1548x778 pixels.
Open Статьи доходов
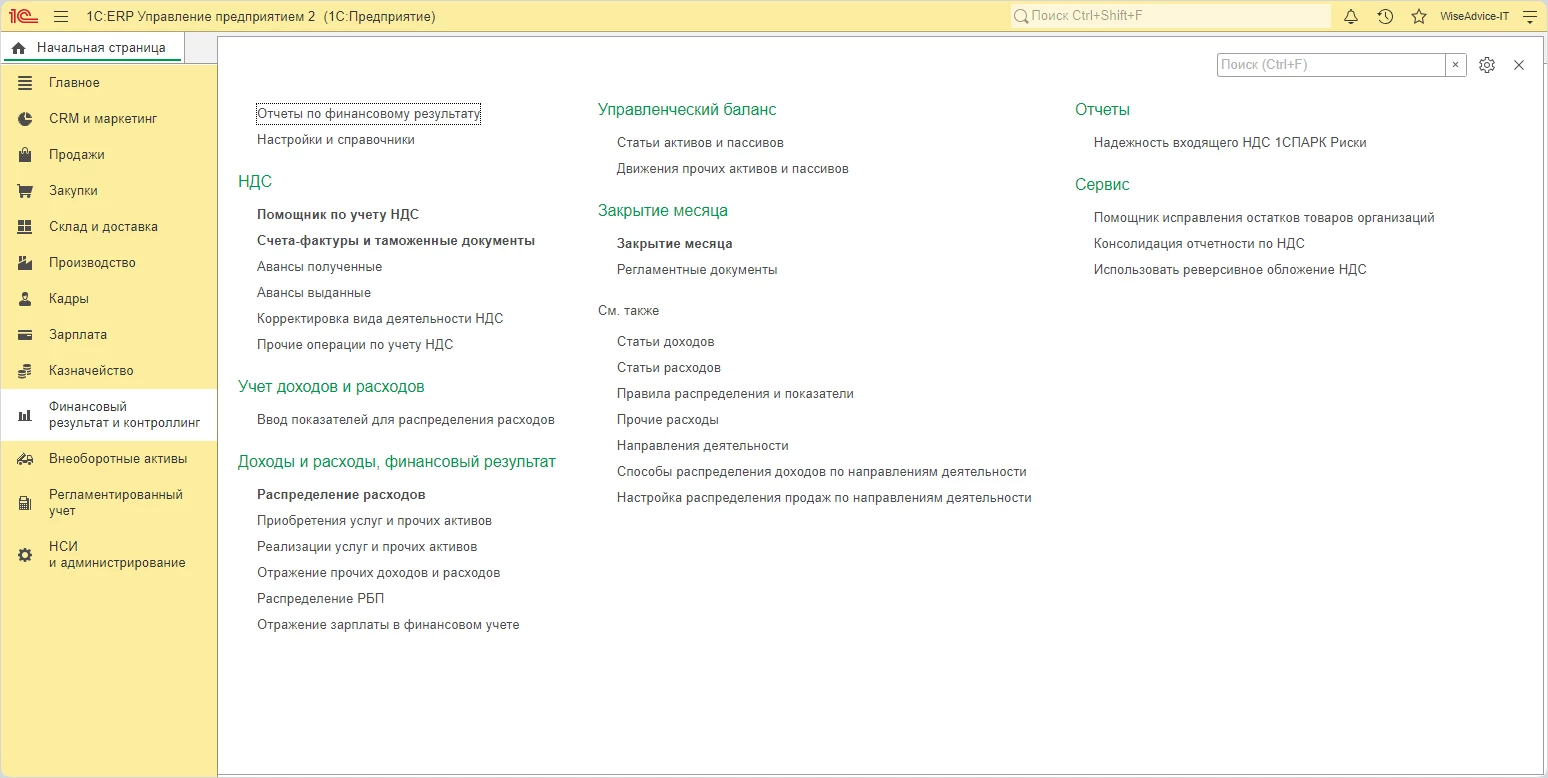click(x=666, y=342)
